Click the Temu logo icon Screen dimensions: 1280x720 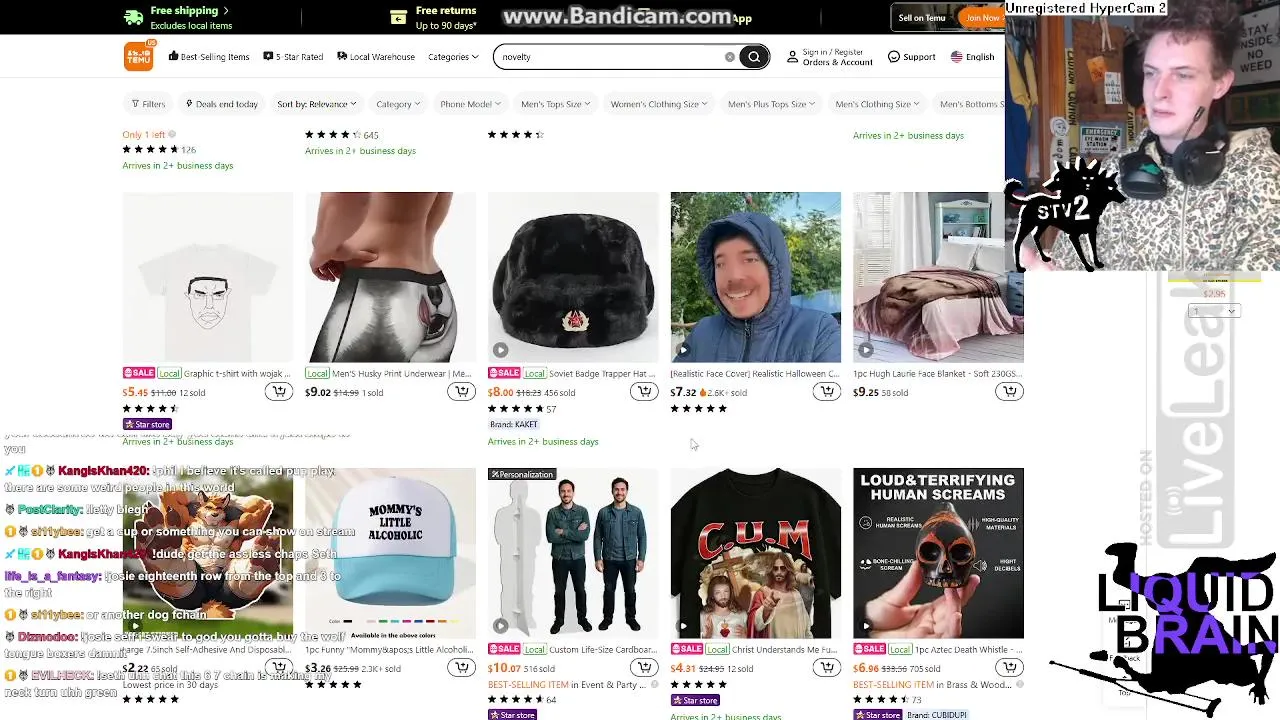139,56
